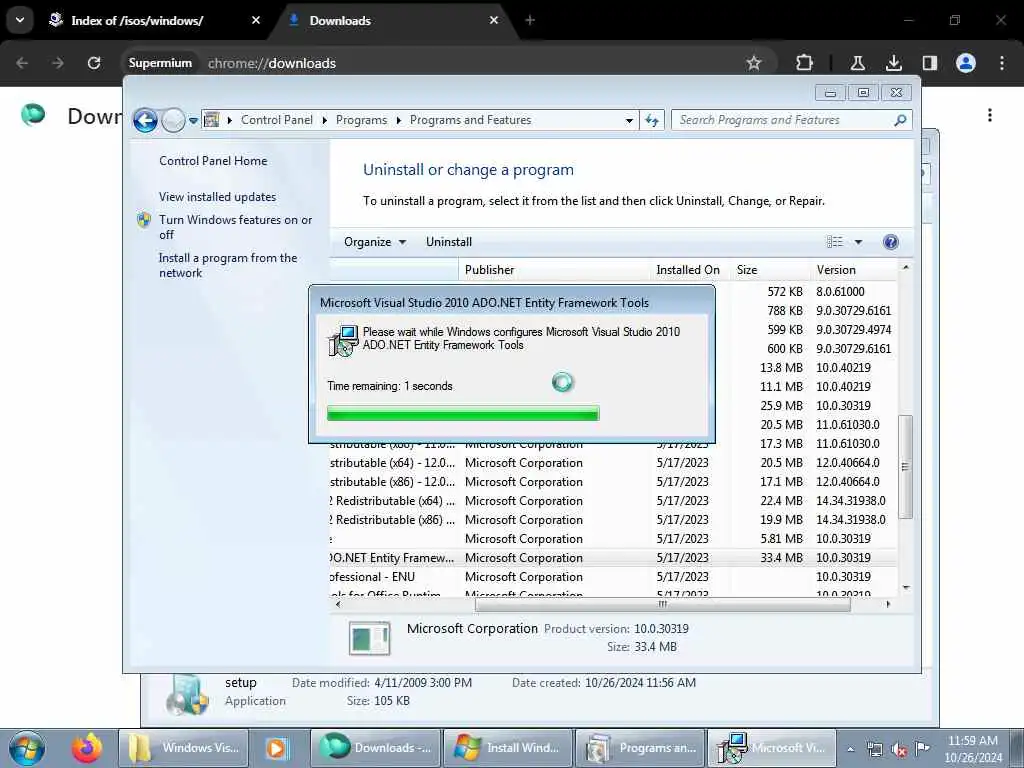The width and height of the screenshot is (1024, 768).
Task: Expand the Organize menu
Action: pos(375,242)
